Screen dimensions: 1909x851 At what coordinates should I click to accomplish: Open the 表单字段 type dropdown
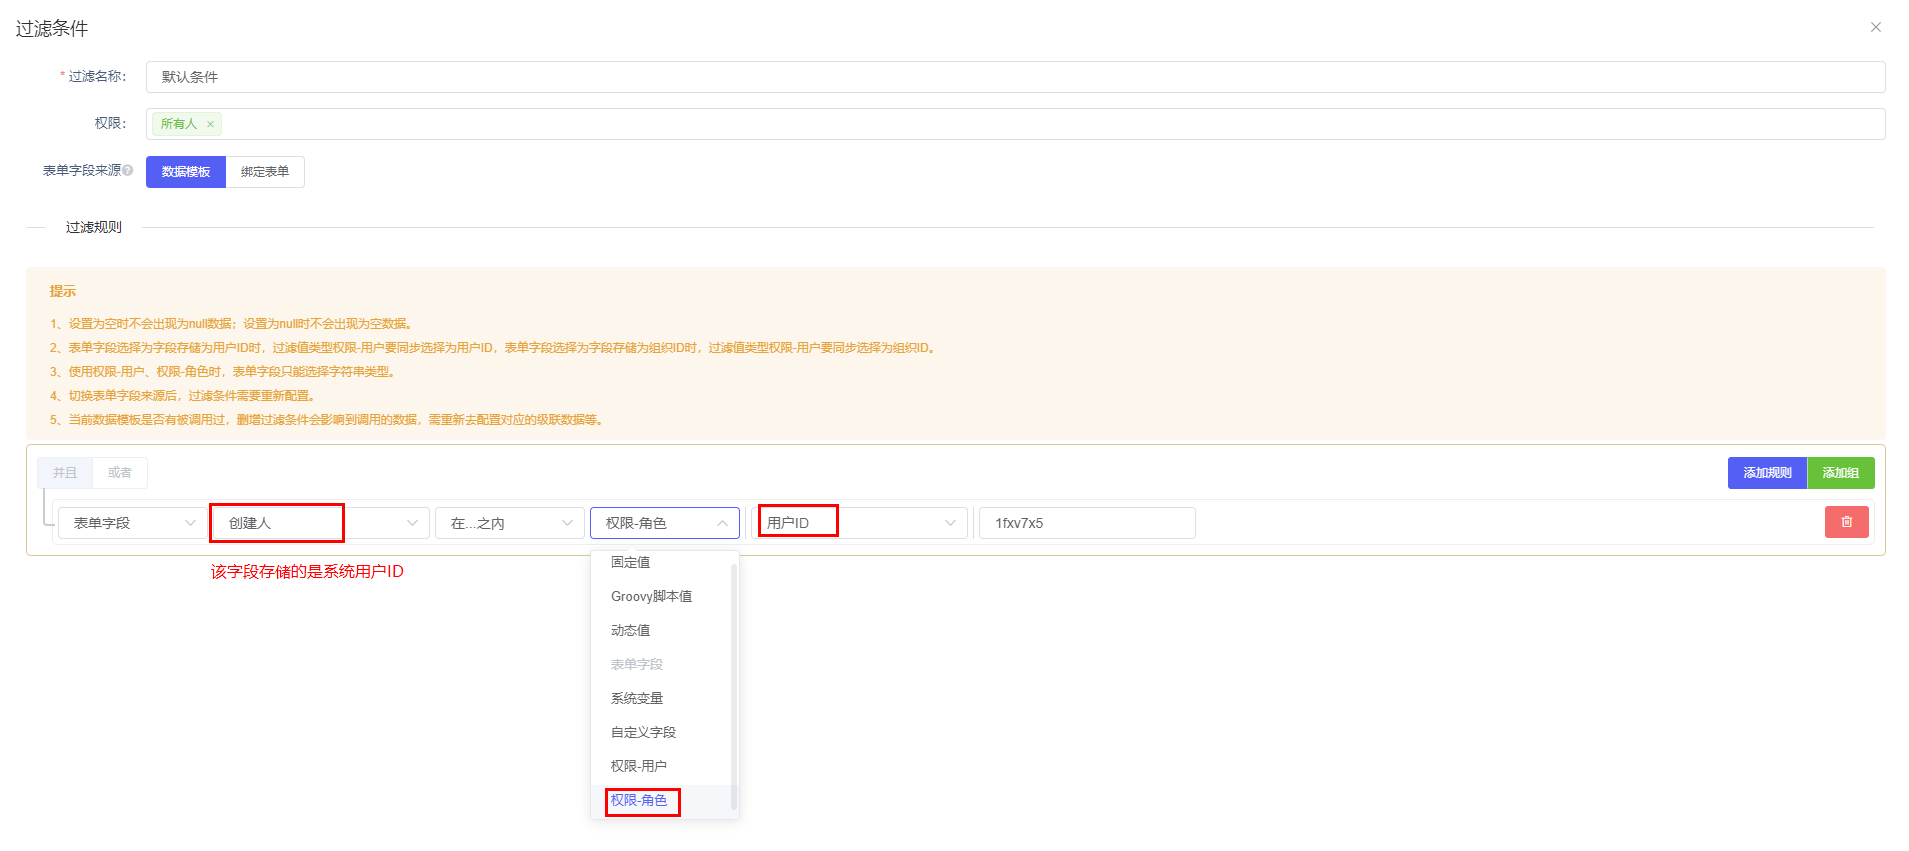[131, 523]
